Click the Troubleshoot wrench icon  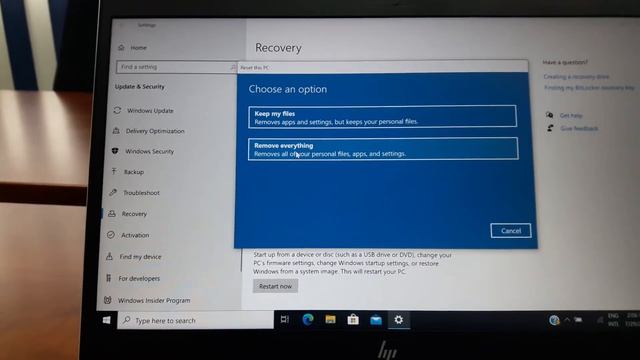(113, 192)
